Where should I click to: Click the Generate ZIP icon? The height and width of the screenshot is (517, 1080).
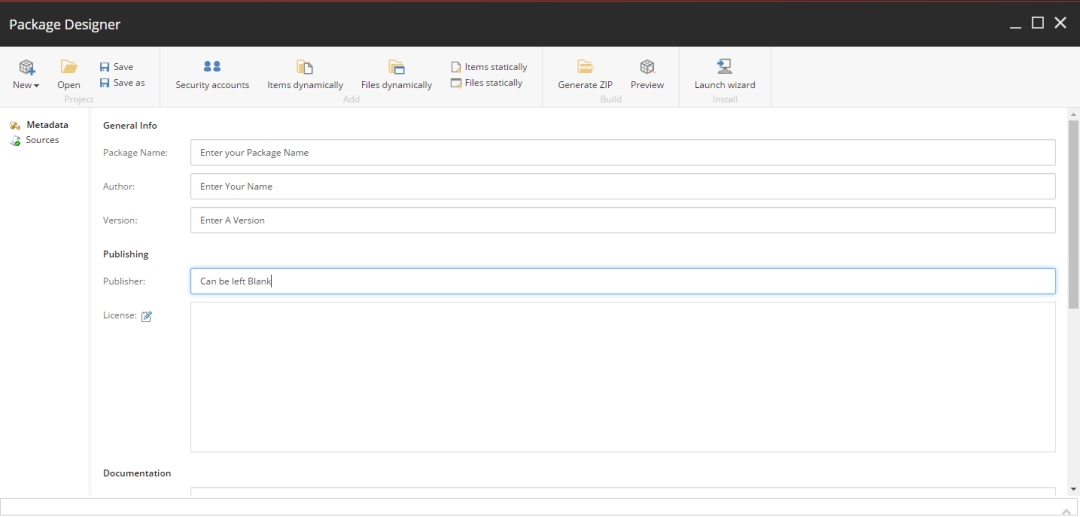click(585, 68)
